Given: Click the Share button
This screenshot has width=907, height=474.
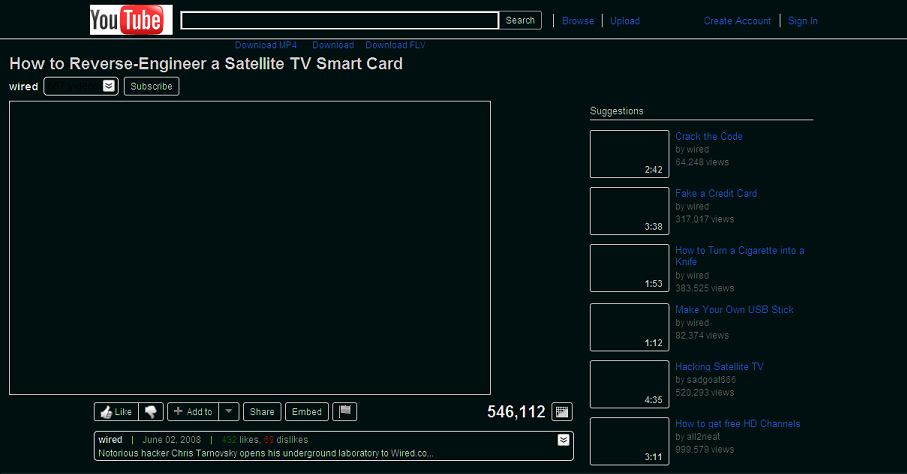Looking at the screenshot, I should (x=262, y=411).
